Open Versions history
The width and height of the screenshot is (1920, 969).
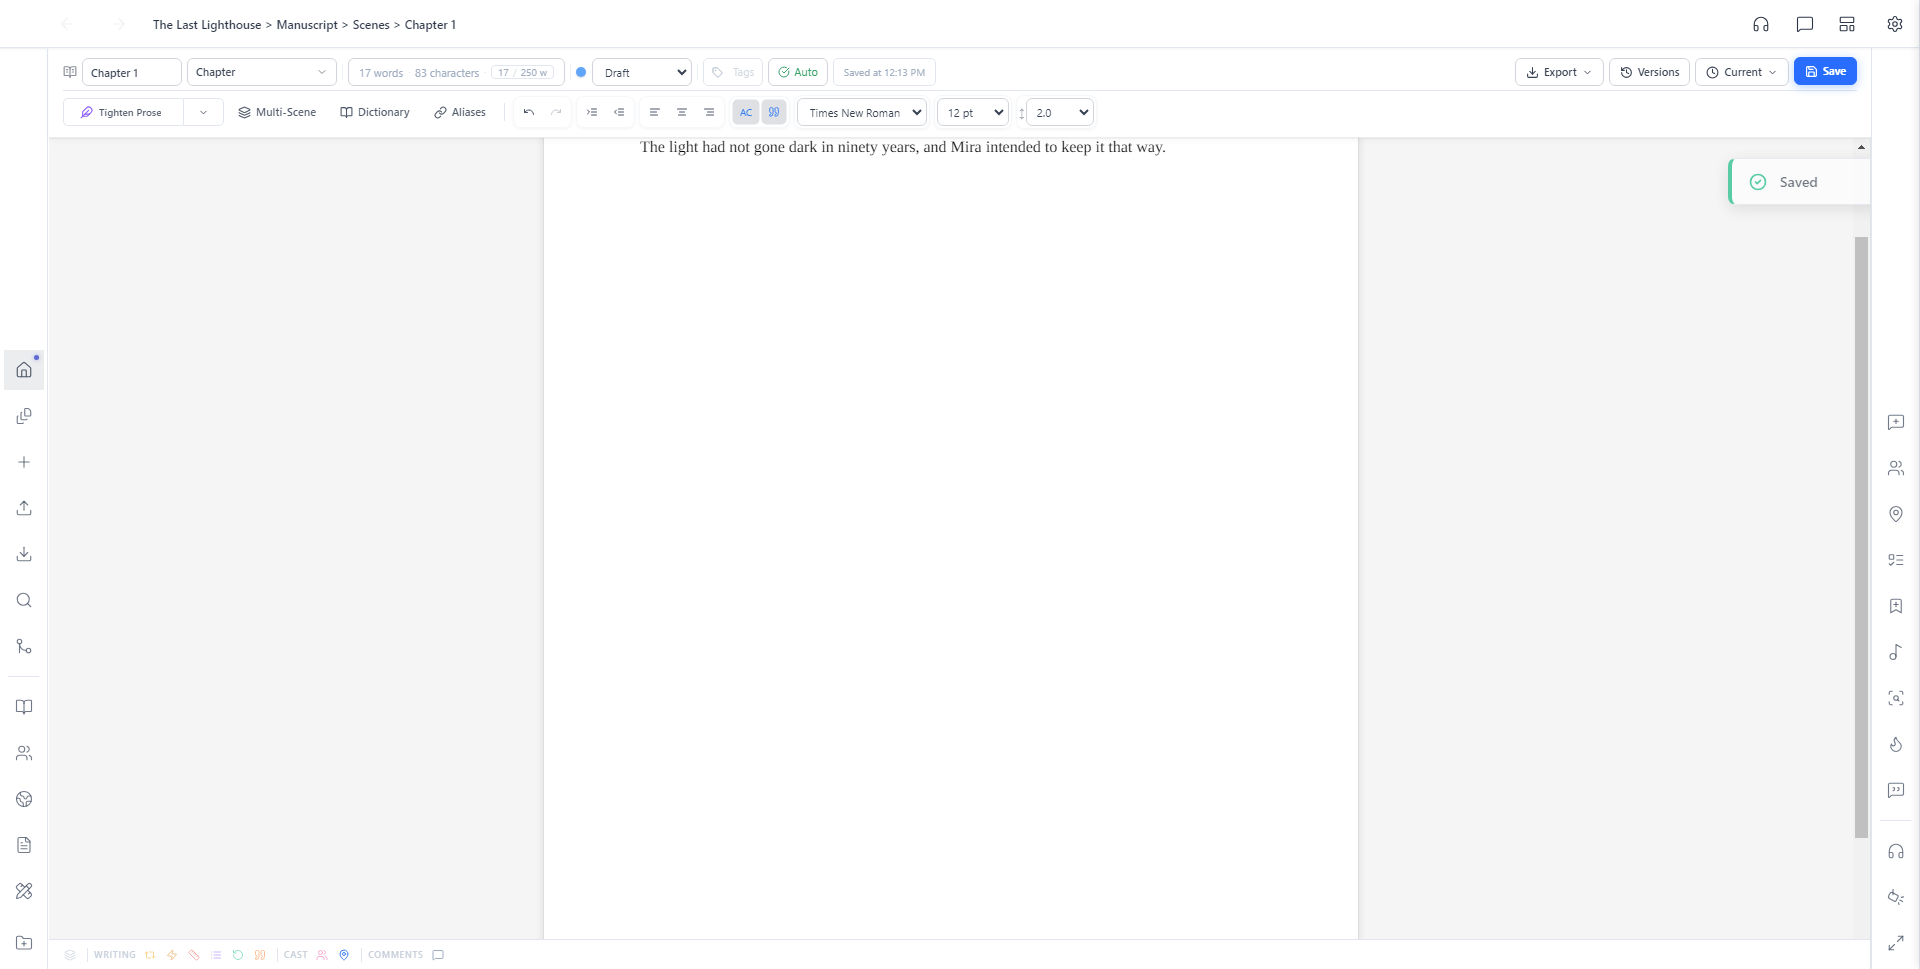[x=1650, y=72]
